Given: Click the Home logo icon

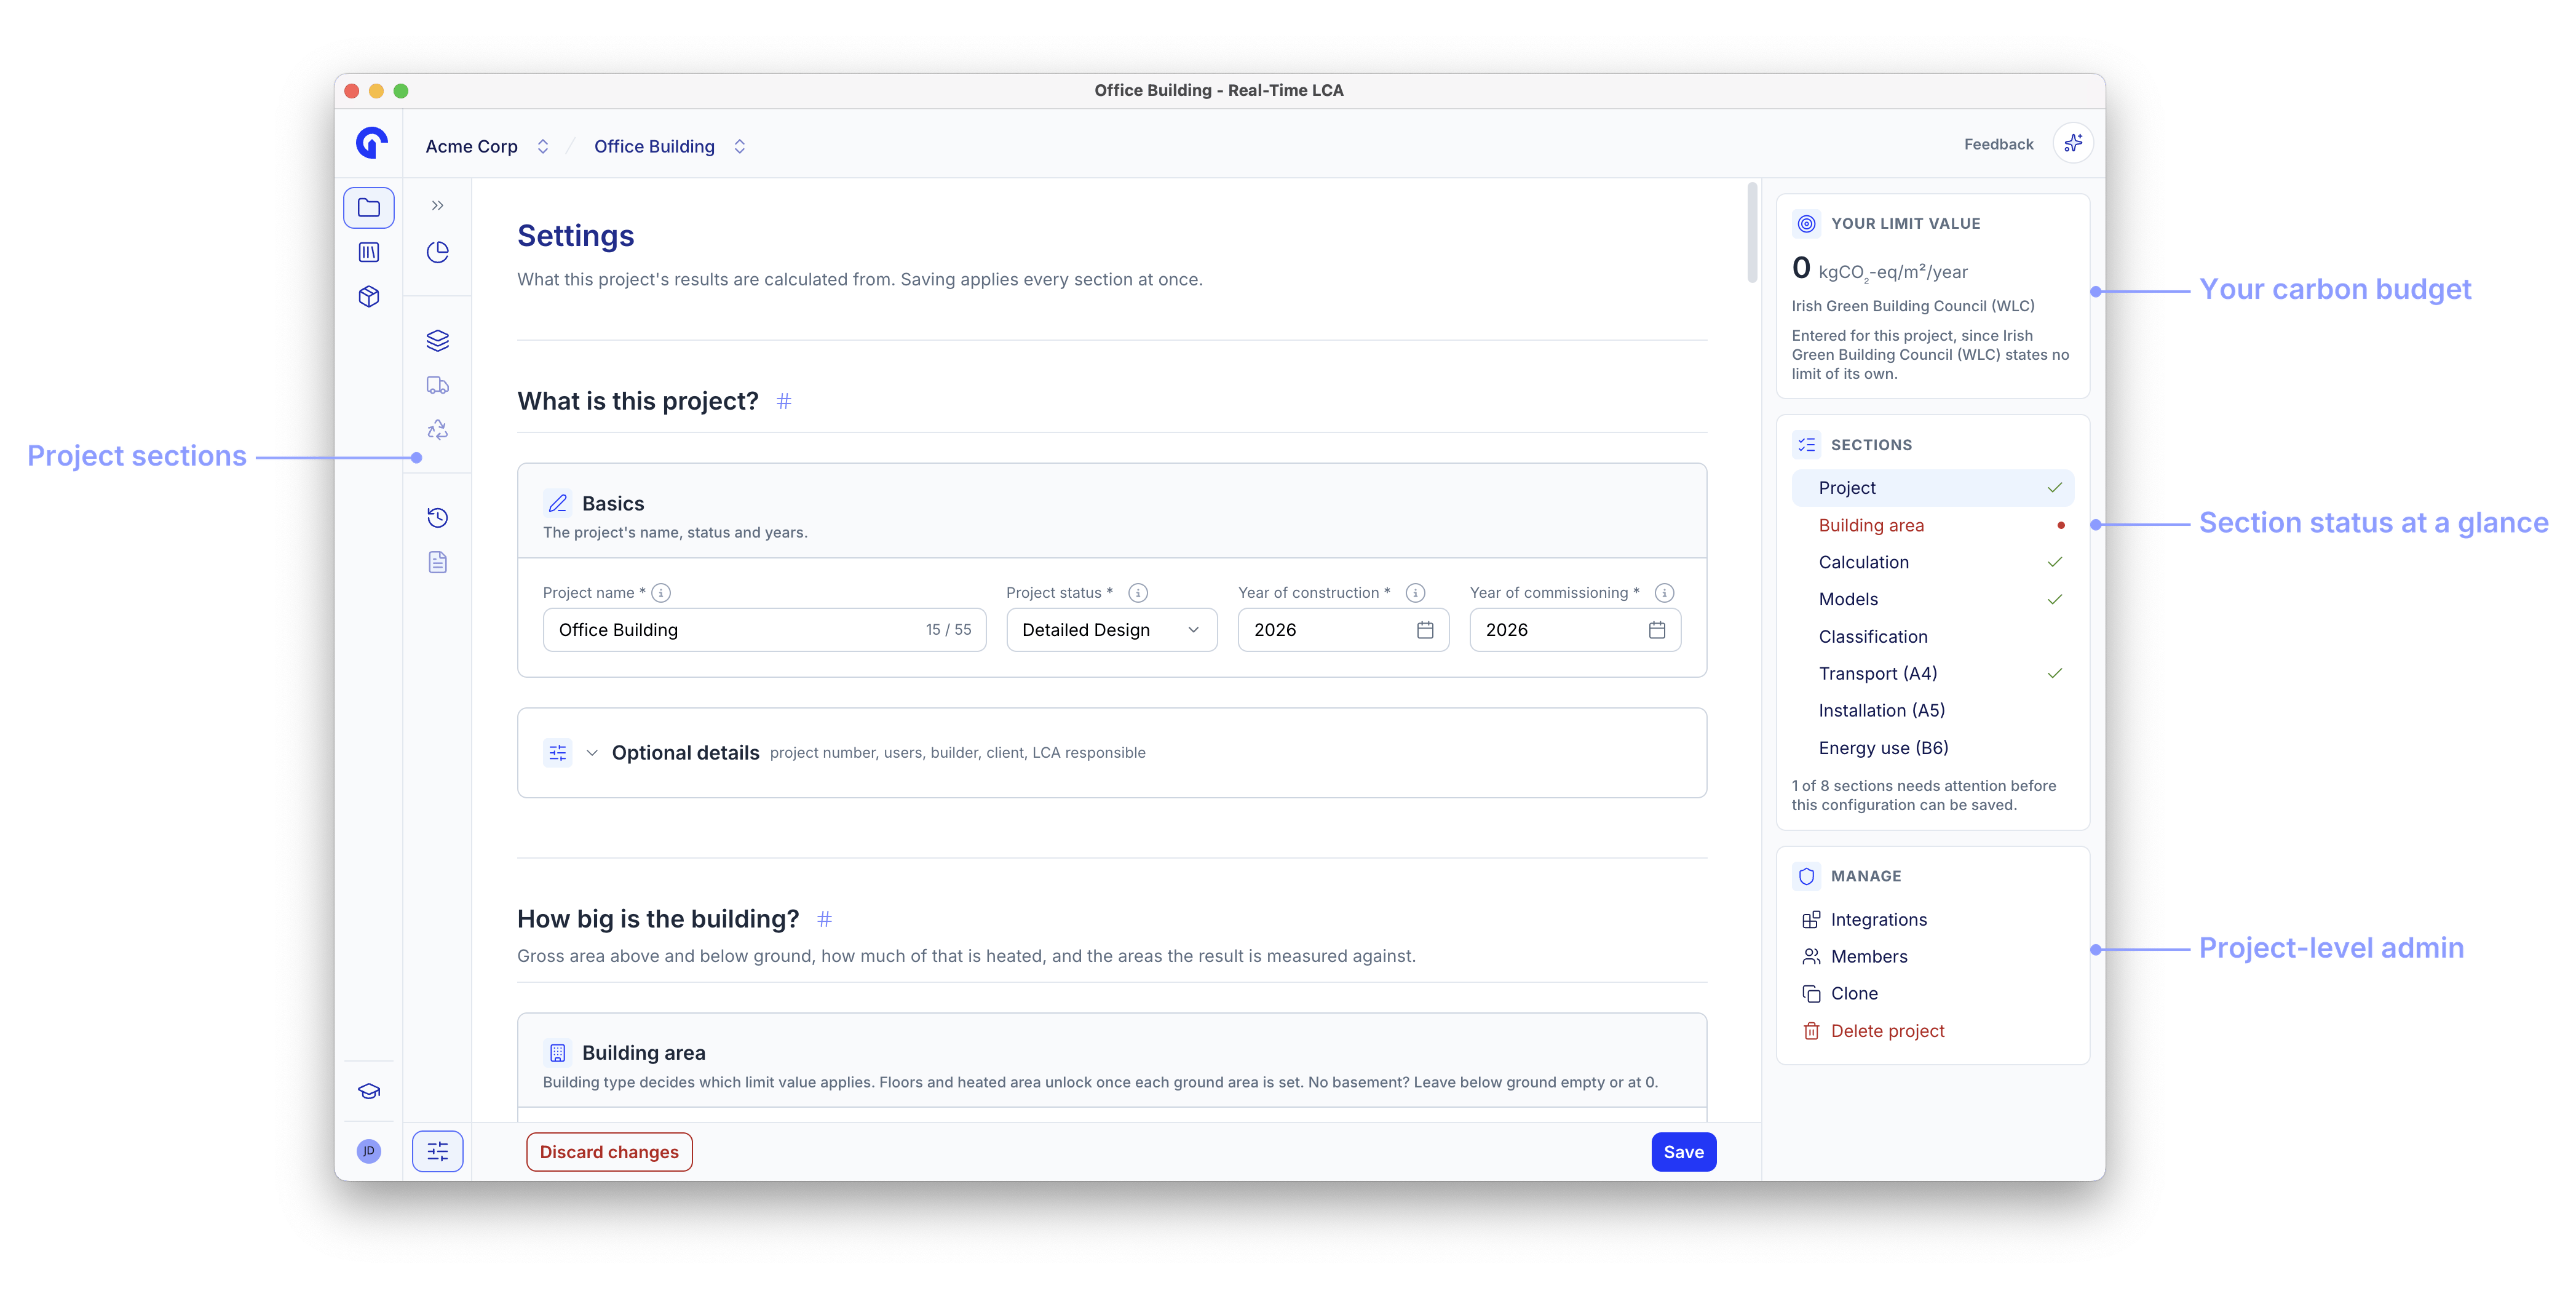Looking at the screenshot, I should click(x=371, y=144).
